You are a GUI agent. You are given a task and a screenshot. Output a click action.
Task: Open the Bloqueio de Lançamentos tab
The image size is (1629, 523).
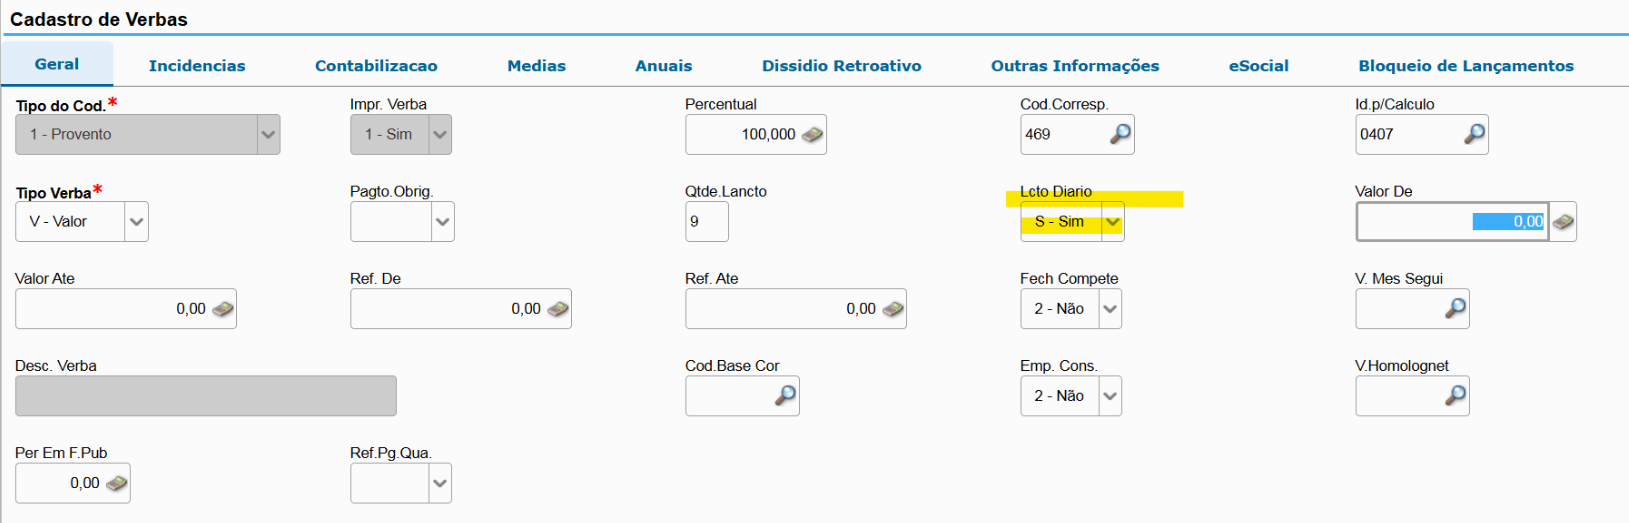pyautogui.click(x=1466, y=66)
